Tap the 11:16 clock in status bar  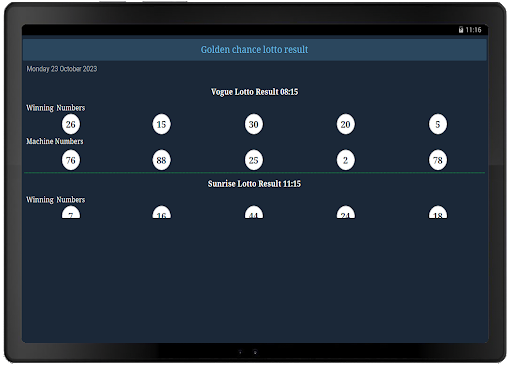coord(473,30)
